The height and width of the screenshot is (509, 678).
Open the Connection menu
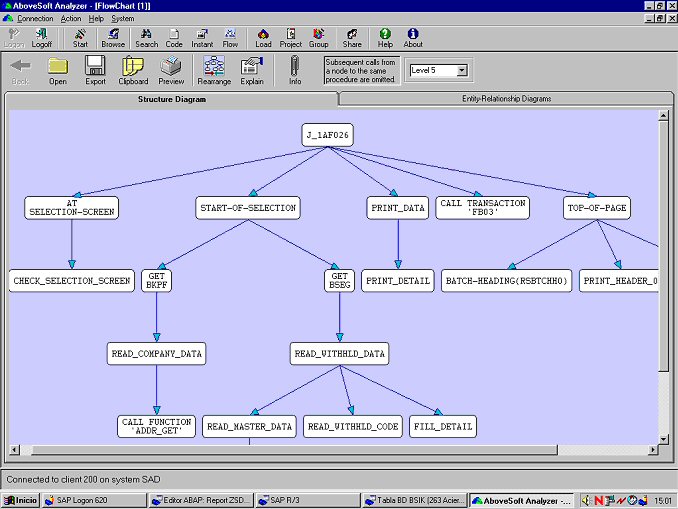coord(35,18)
